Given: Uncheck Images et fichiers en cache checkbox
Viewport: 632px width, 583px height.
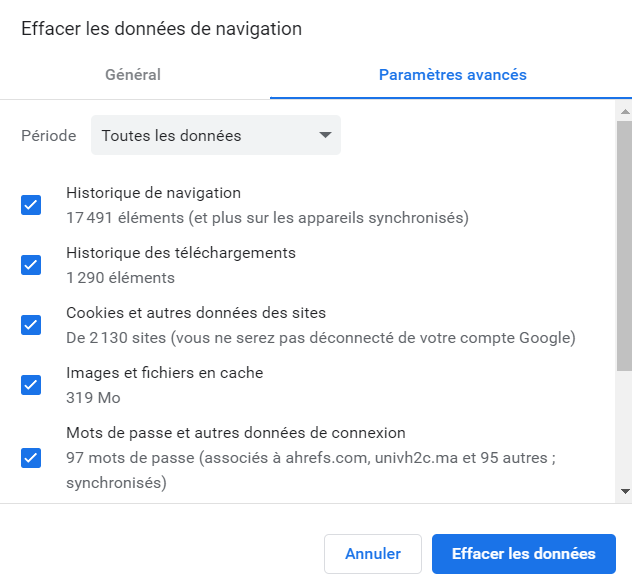Looking at the screenshot, I should pos(31,385).
